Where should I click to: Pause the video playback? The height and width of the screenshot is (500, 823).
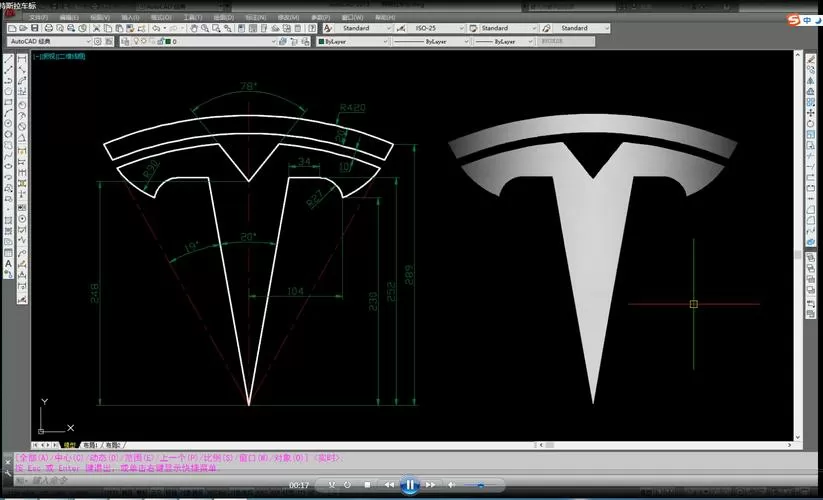(410, 485)
